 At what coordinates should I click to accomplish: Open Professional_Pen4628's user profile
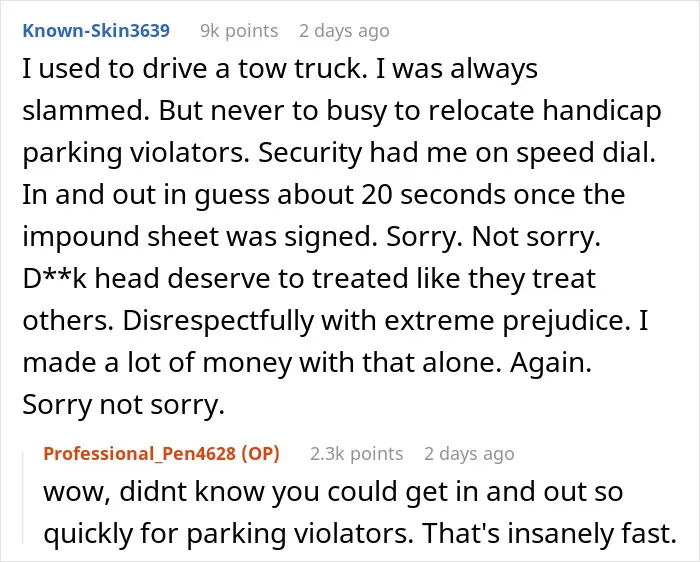click(139, 454)
